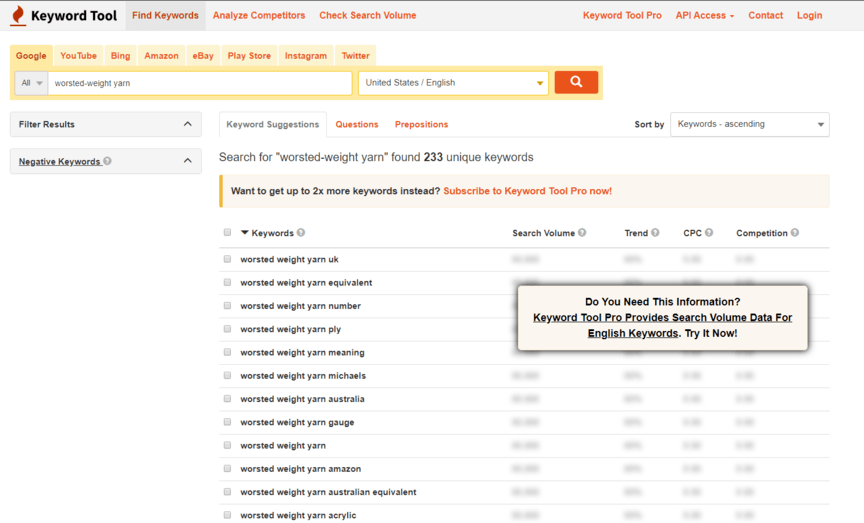Check the box for worsted weight yarn australia
The height and width of the screenshot is (523, 864).
click(227, 398)
